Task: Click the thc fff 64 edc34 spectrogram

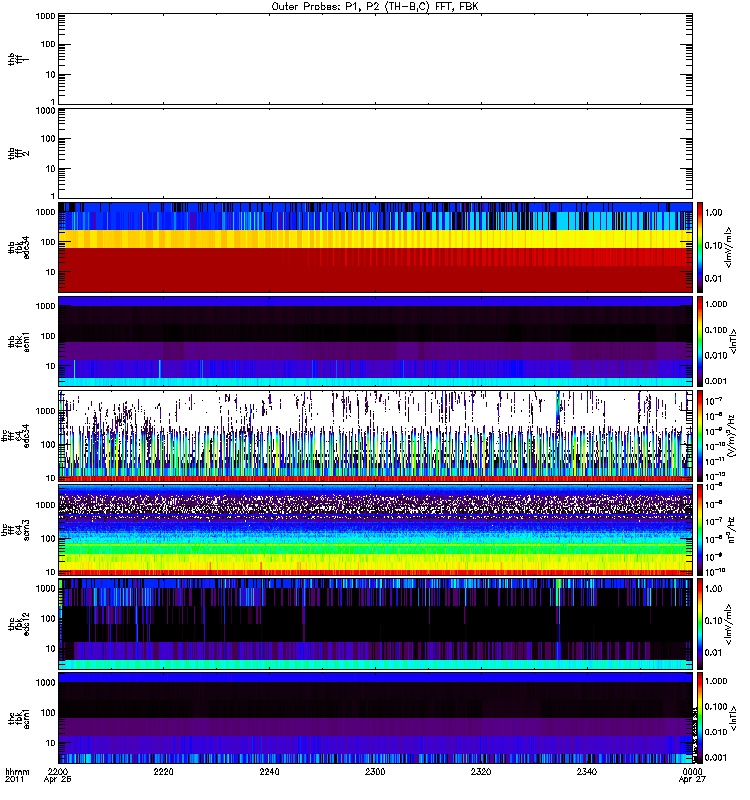Action: click(x=376, y=436)
